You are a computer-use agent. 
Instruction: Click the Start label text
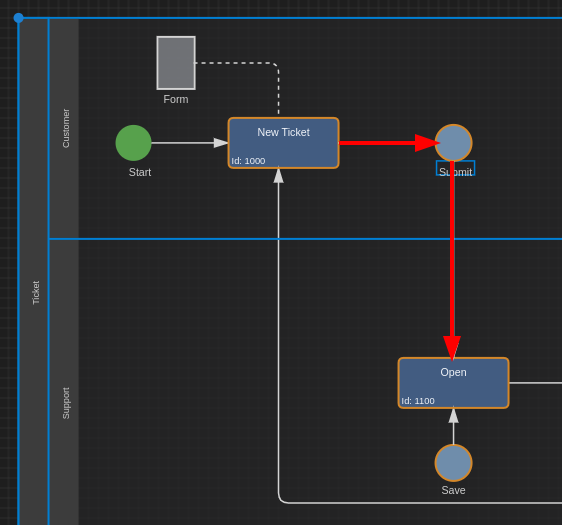pyautogui.click(x=140, y=172)
